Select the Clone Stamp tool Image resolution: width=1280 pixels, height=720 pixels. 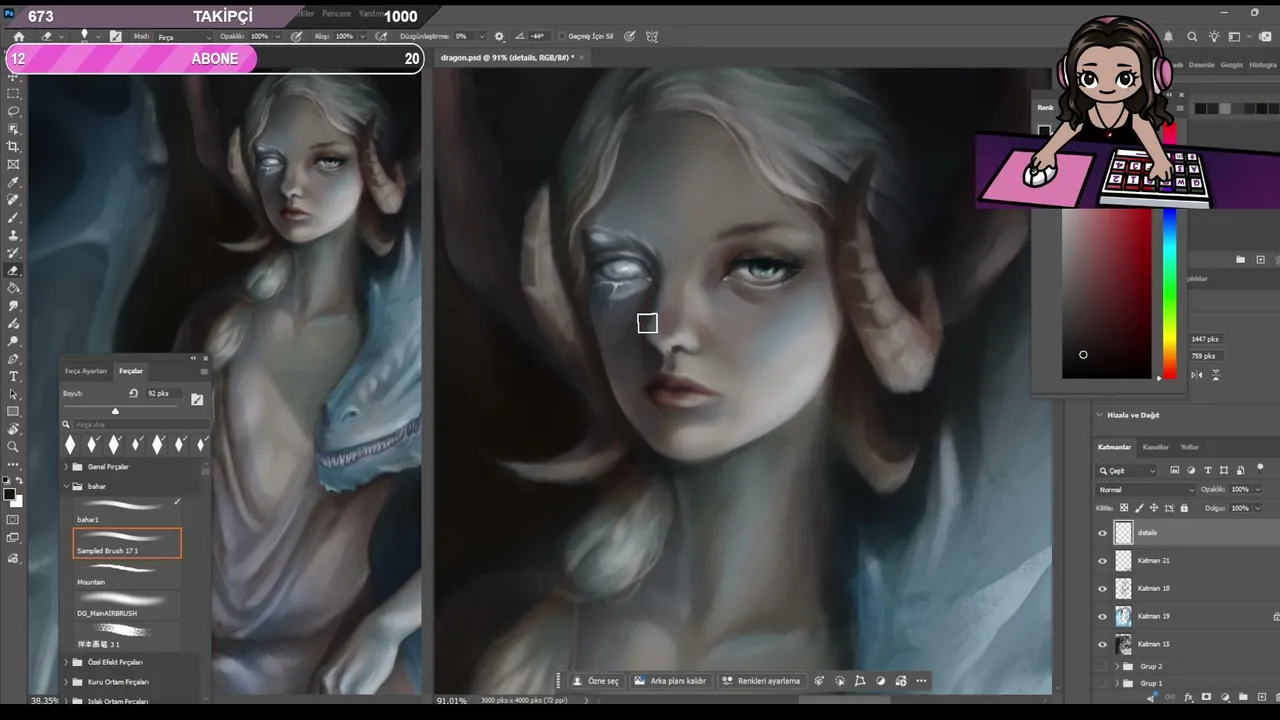[x=13, y=236]
